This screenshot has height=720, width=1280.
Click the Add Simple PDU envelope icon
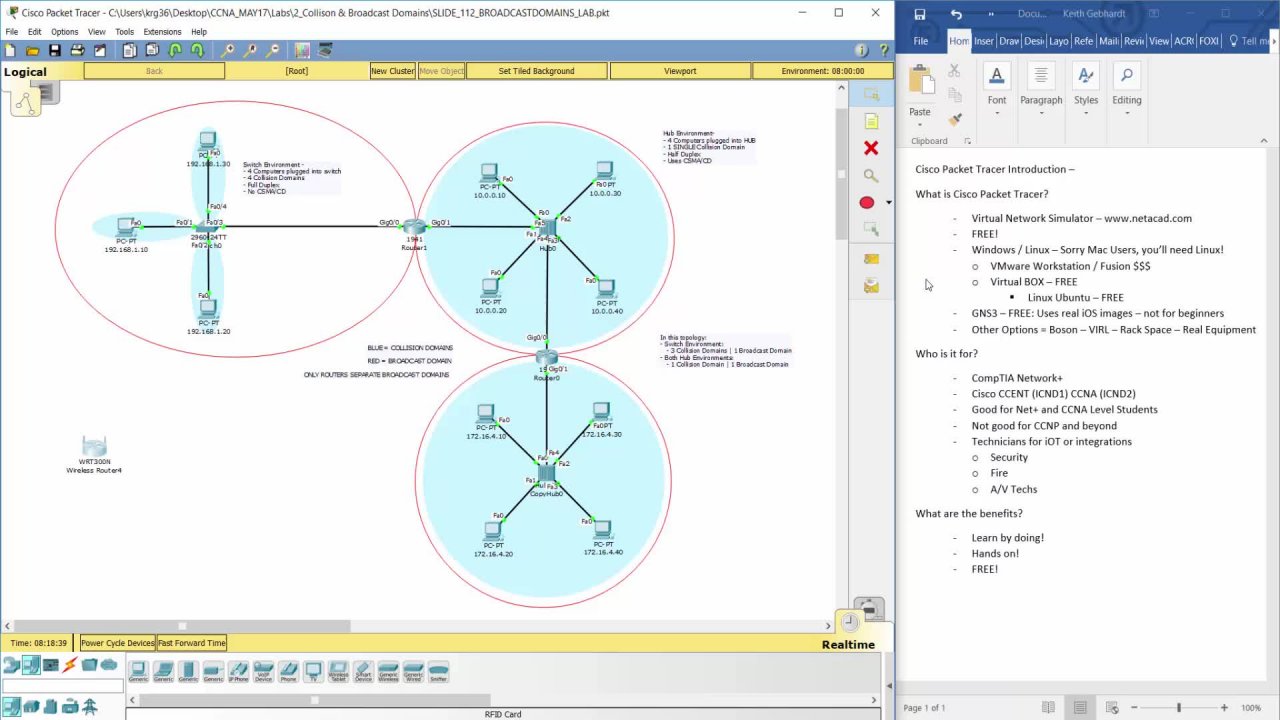point(871,258)
